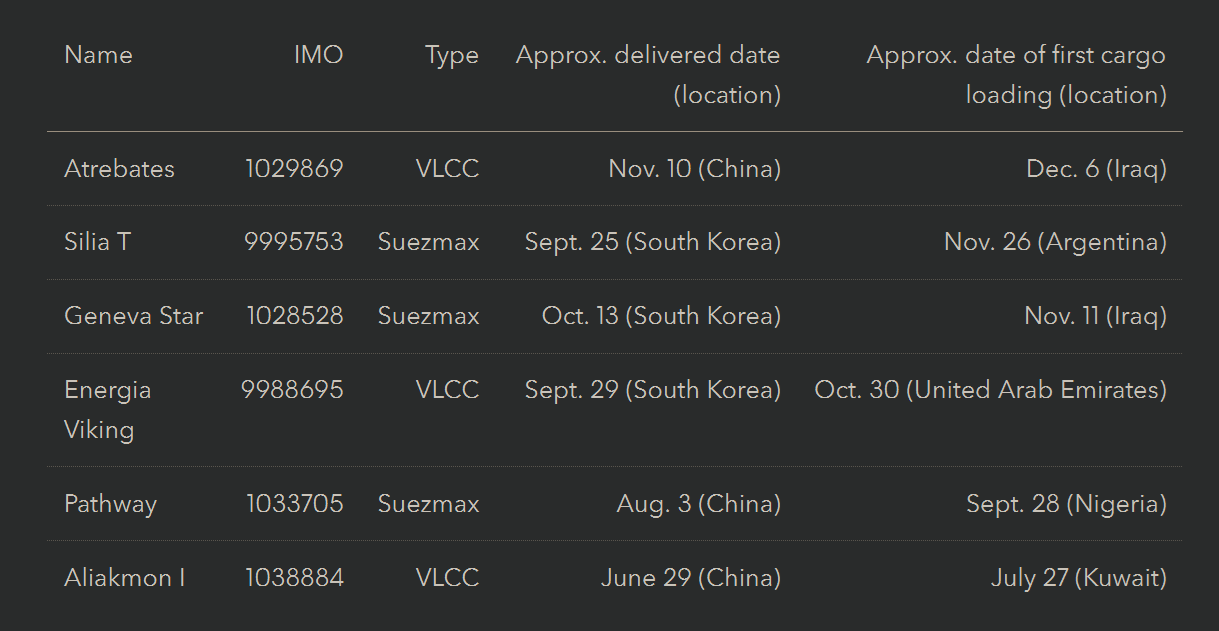This screenshot has width=1219, height=631.
Task: Click the Approx. delivered date column header
Action: tap(647, 74)
